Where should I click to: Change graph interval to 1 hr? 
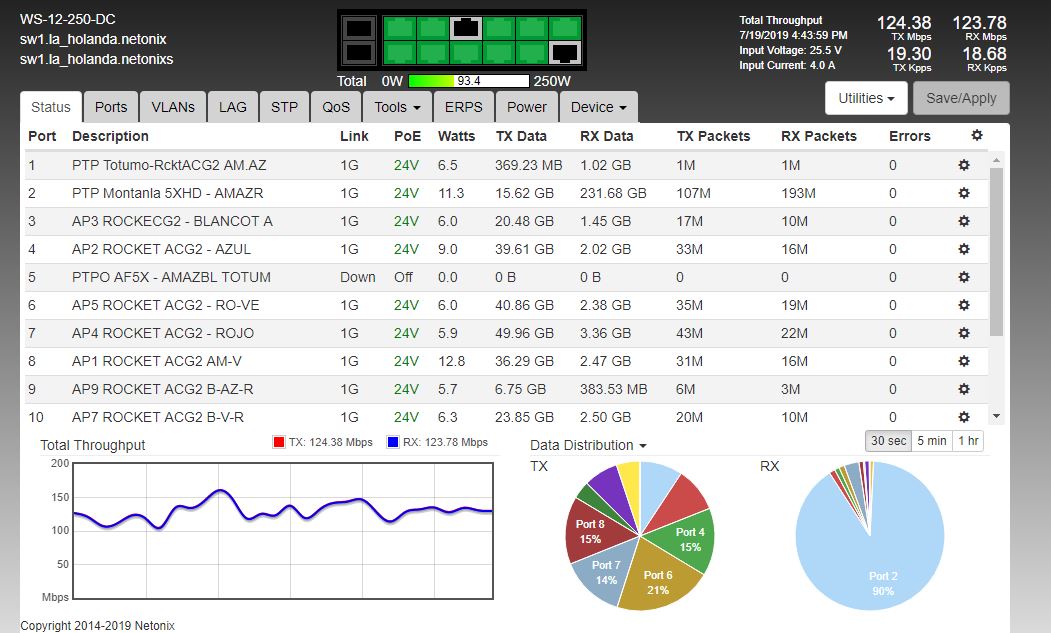tap(968, 441)
